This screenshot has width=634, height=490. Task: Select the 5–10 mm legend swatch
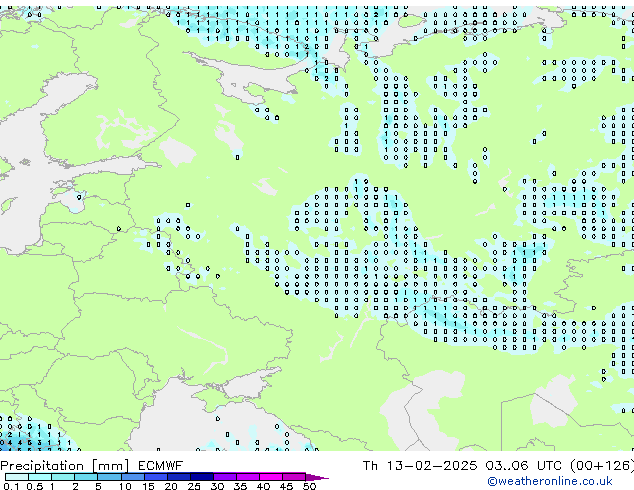coord(109,477)
